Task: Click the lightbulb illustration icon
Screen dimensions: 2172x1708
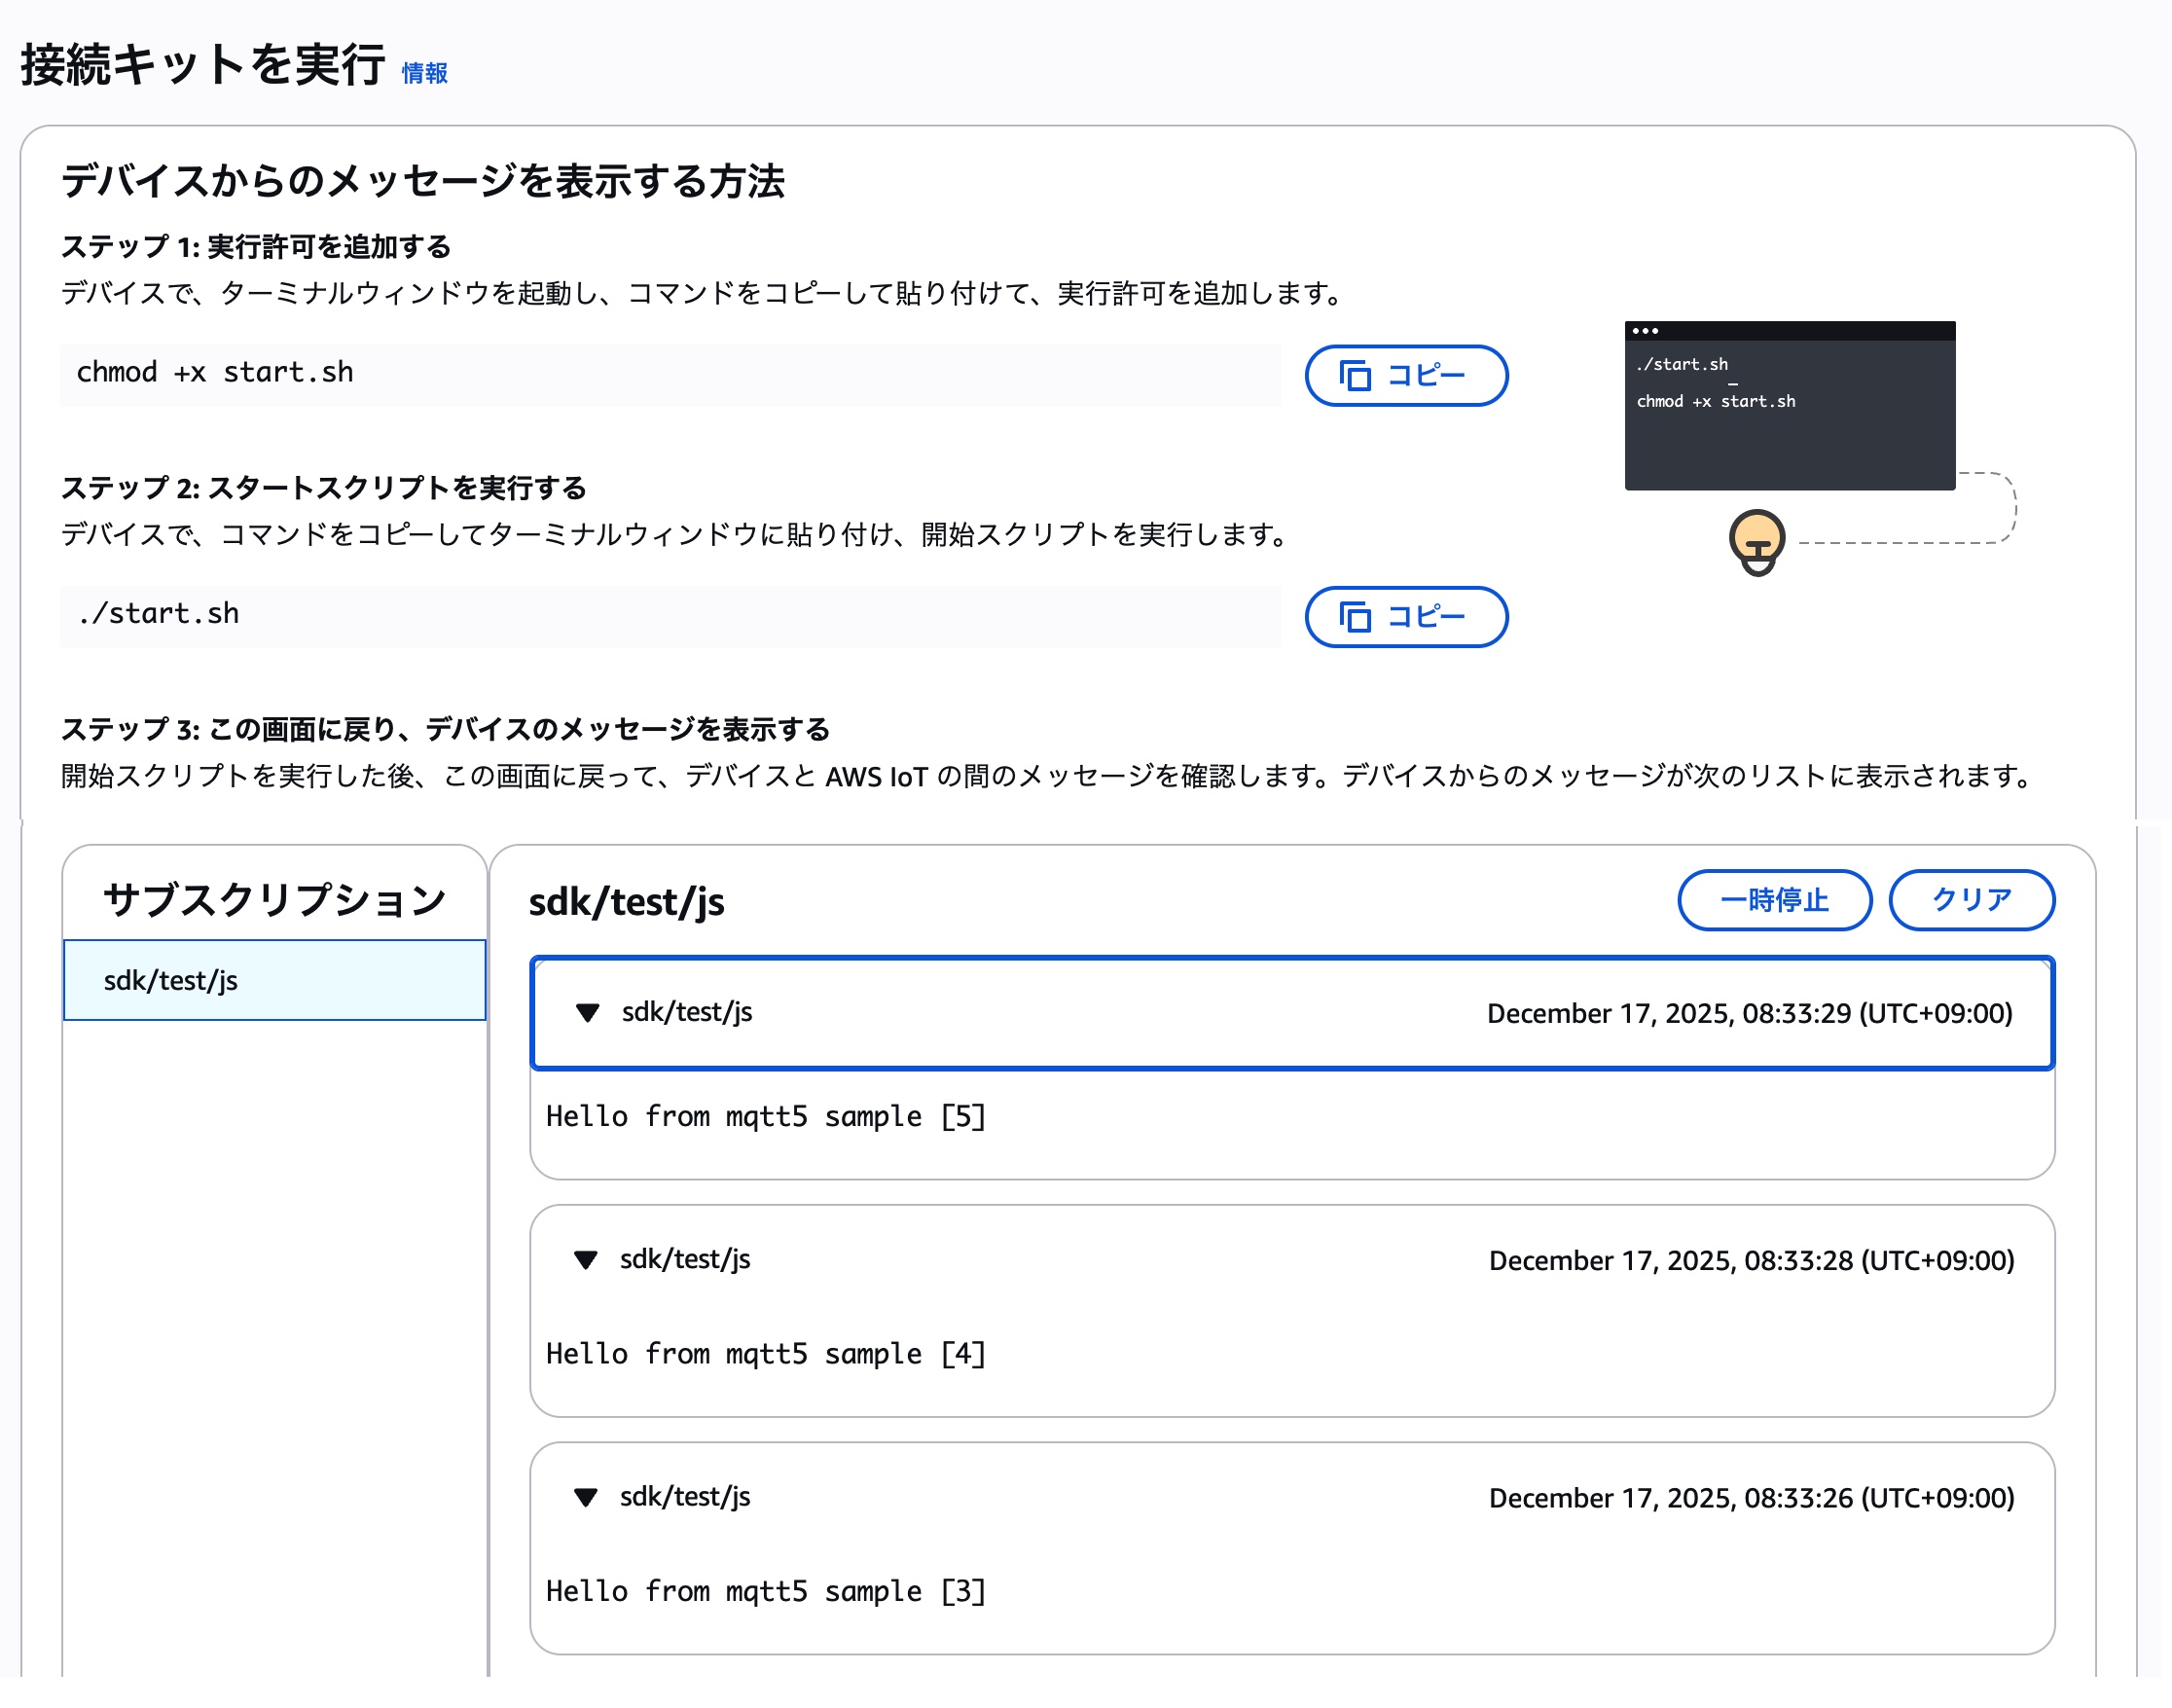Action: click(x=1756, y=543)
